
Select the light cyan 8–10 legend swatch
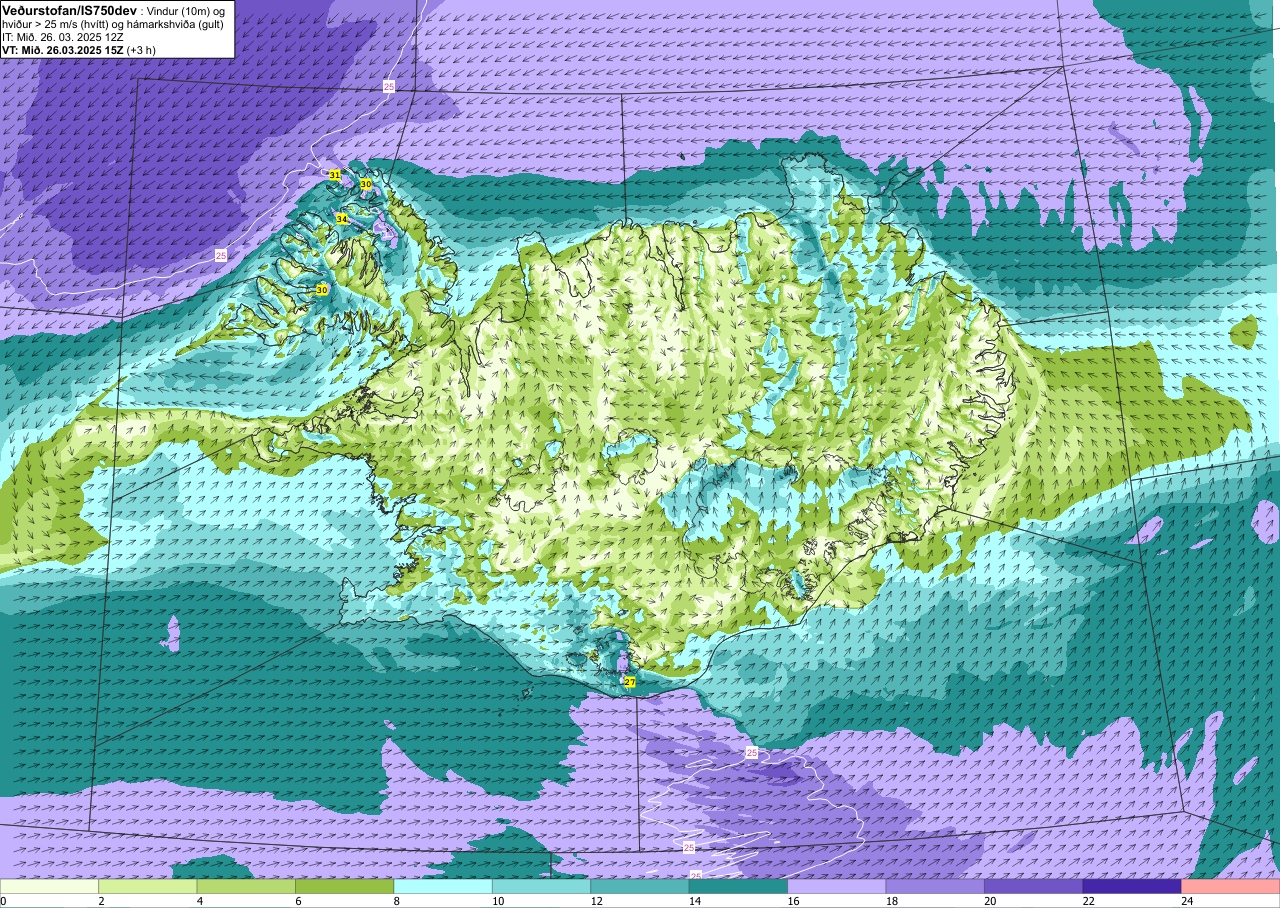tap(443, 886)
